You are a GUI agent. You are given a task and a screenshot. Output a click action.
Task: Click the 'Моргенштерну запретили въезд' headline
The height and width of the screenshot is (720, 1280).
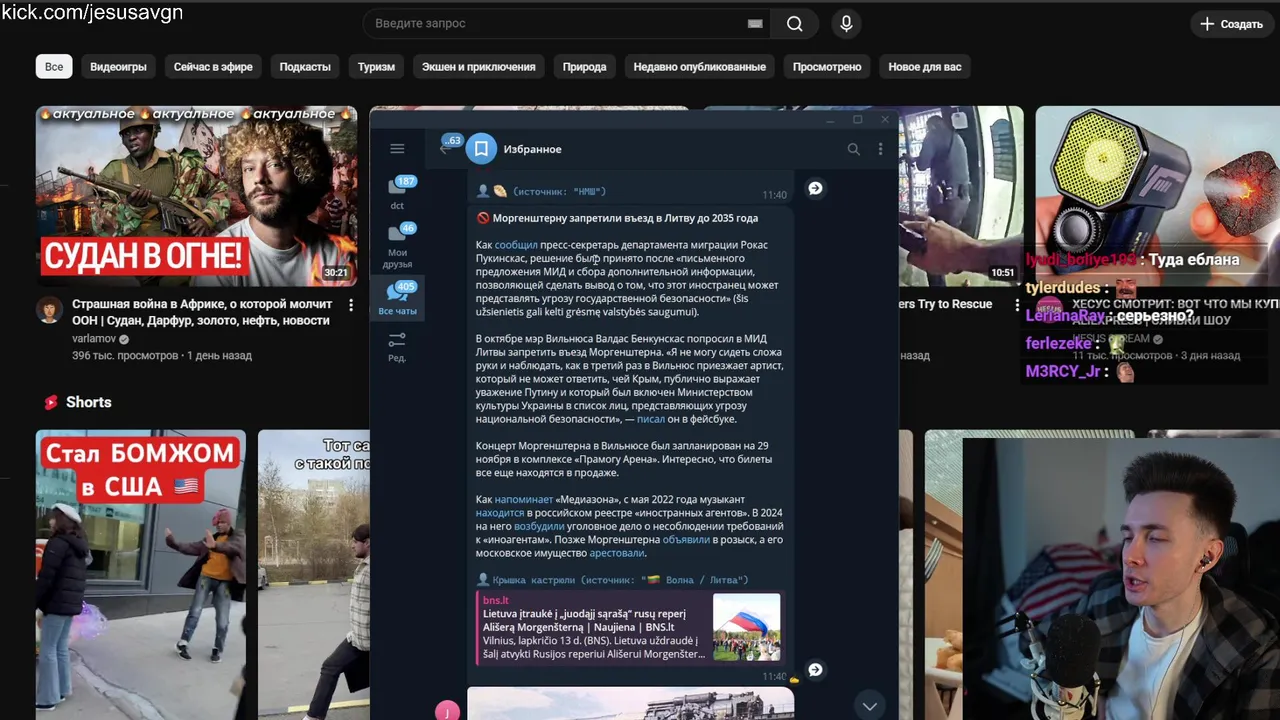click(625, 218)
